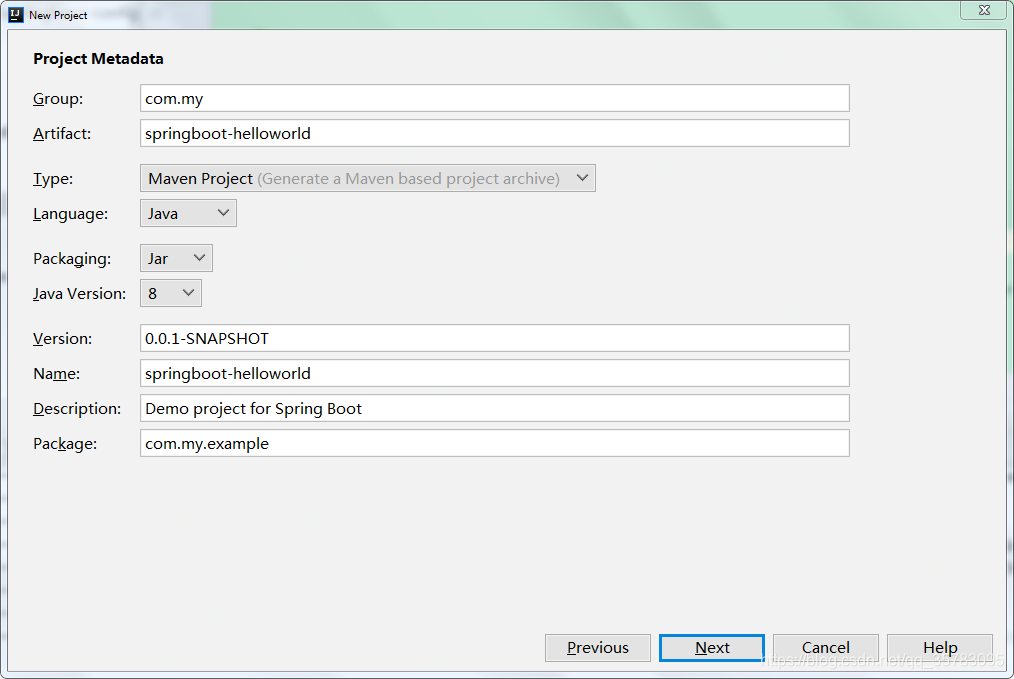Expand the Packaging dropdown set to Jar
1014x679 pixels.
[x=176, y=259]
